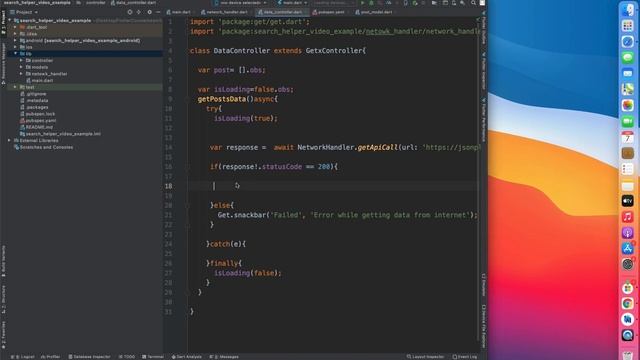
Task: Expand the controller folder
Action: pos(21,60)
